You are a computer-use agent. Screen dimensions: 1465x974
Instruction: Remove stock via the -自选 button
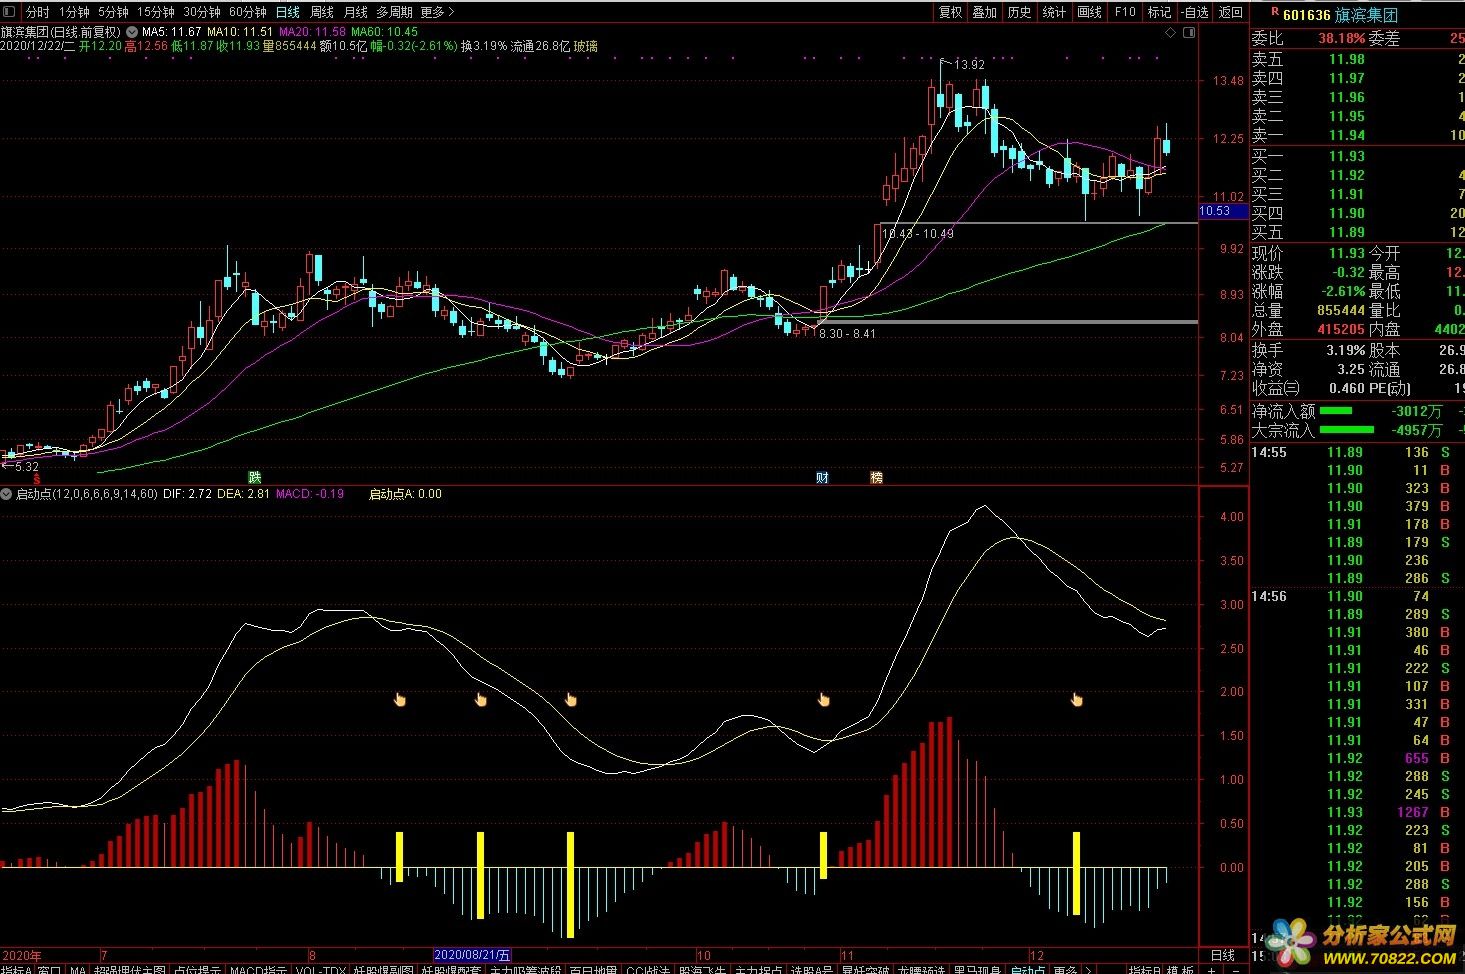tap(1194, 12)
